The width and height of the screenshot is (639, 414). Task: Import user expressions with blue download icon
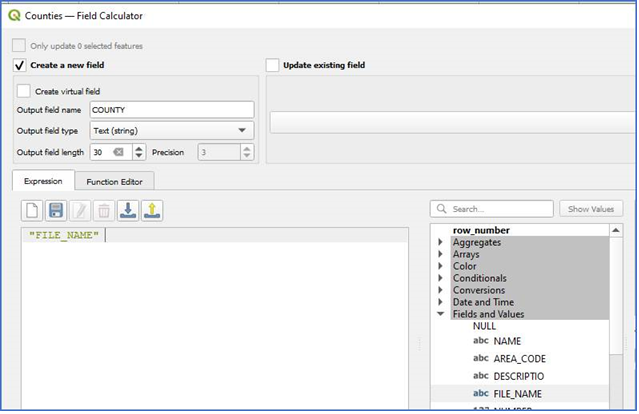point(128,211)
